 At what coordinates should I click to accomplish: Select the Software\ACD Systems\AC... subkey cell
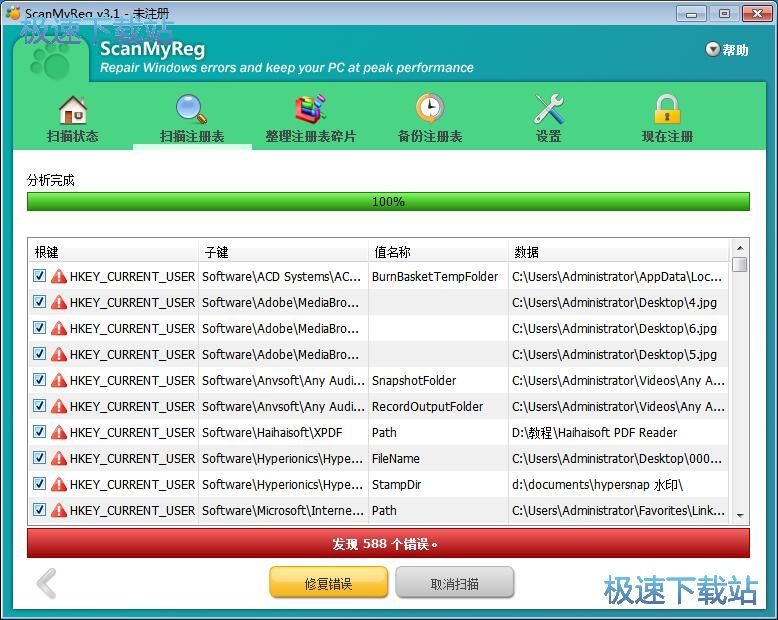(281, 276)
